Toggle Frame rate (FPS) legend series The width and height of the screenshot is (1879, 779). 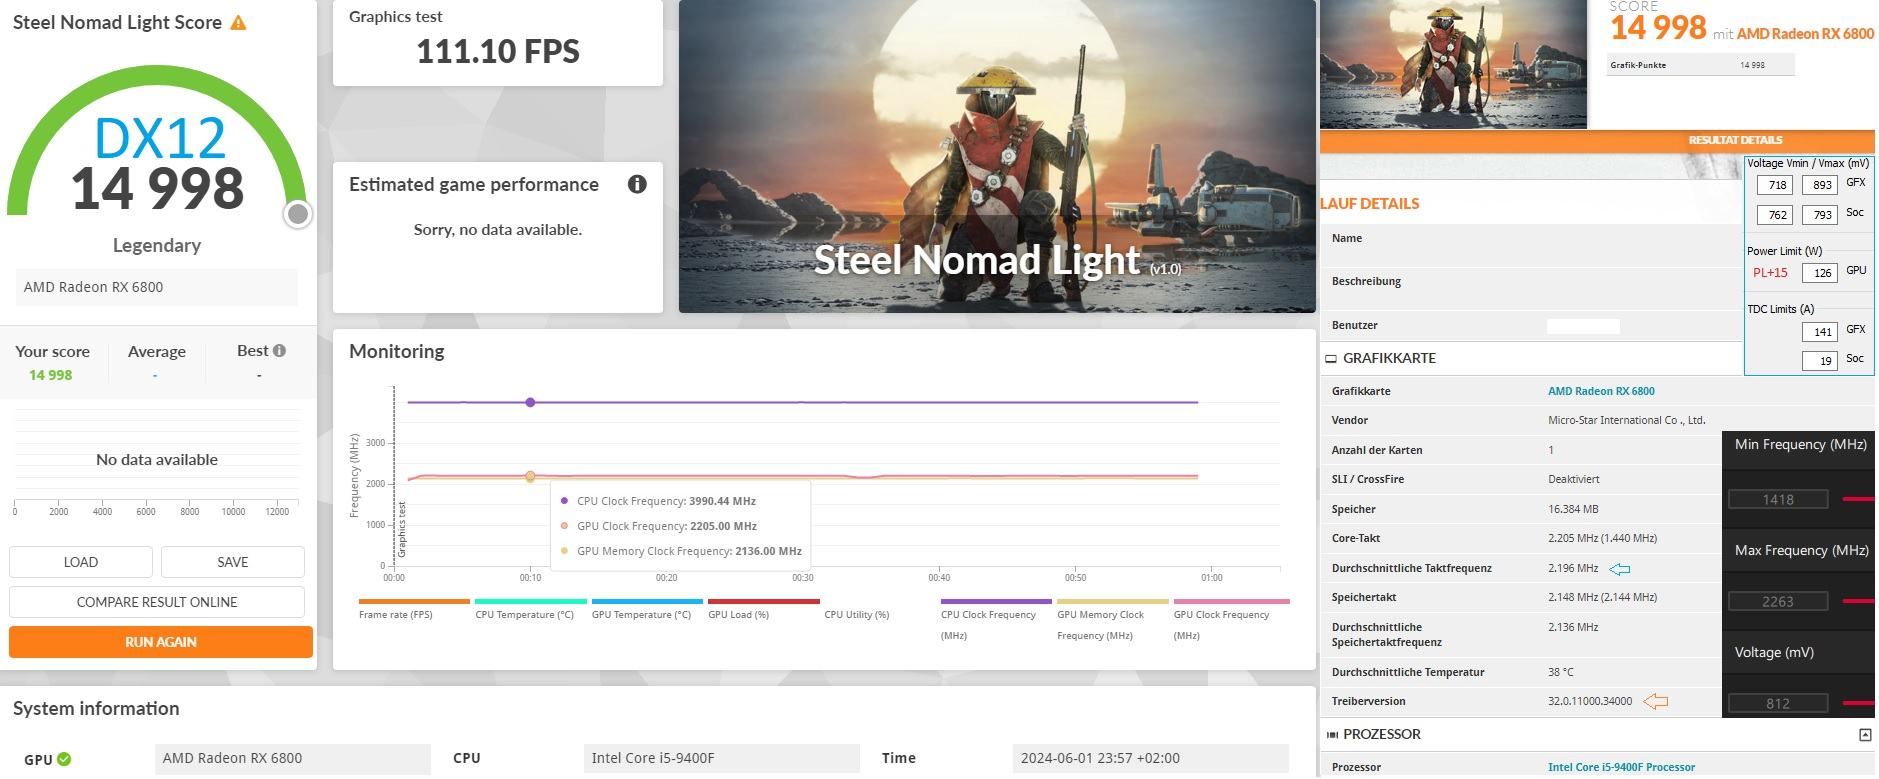tap(414, 608)
